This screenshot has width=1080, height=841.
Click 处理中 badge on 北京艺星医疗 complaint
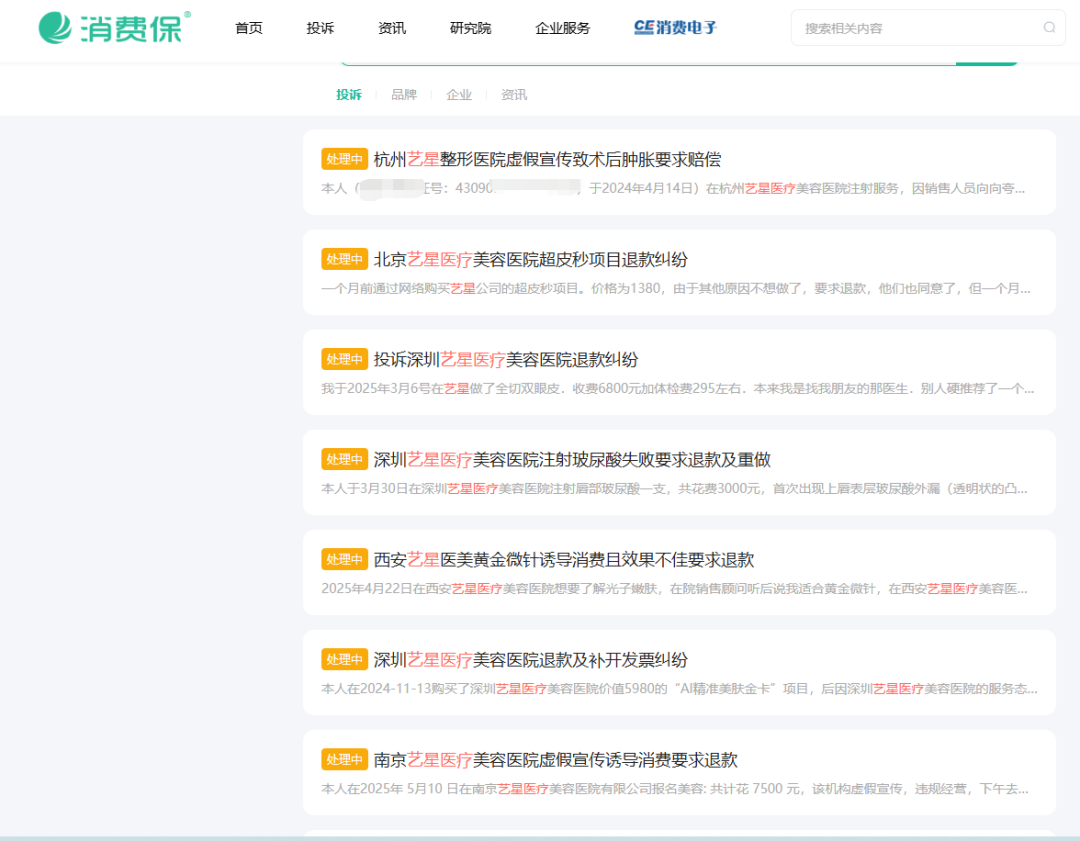[x=344, y=259]
